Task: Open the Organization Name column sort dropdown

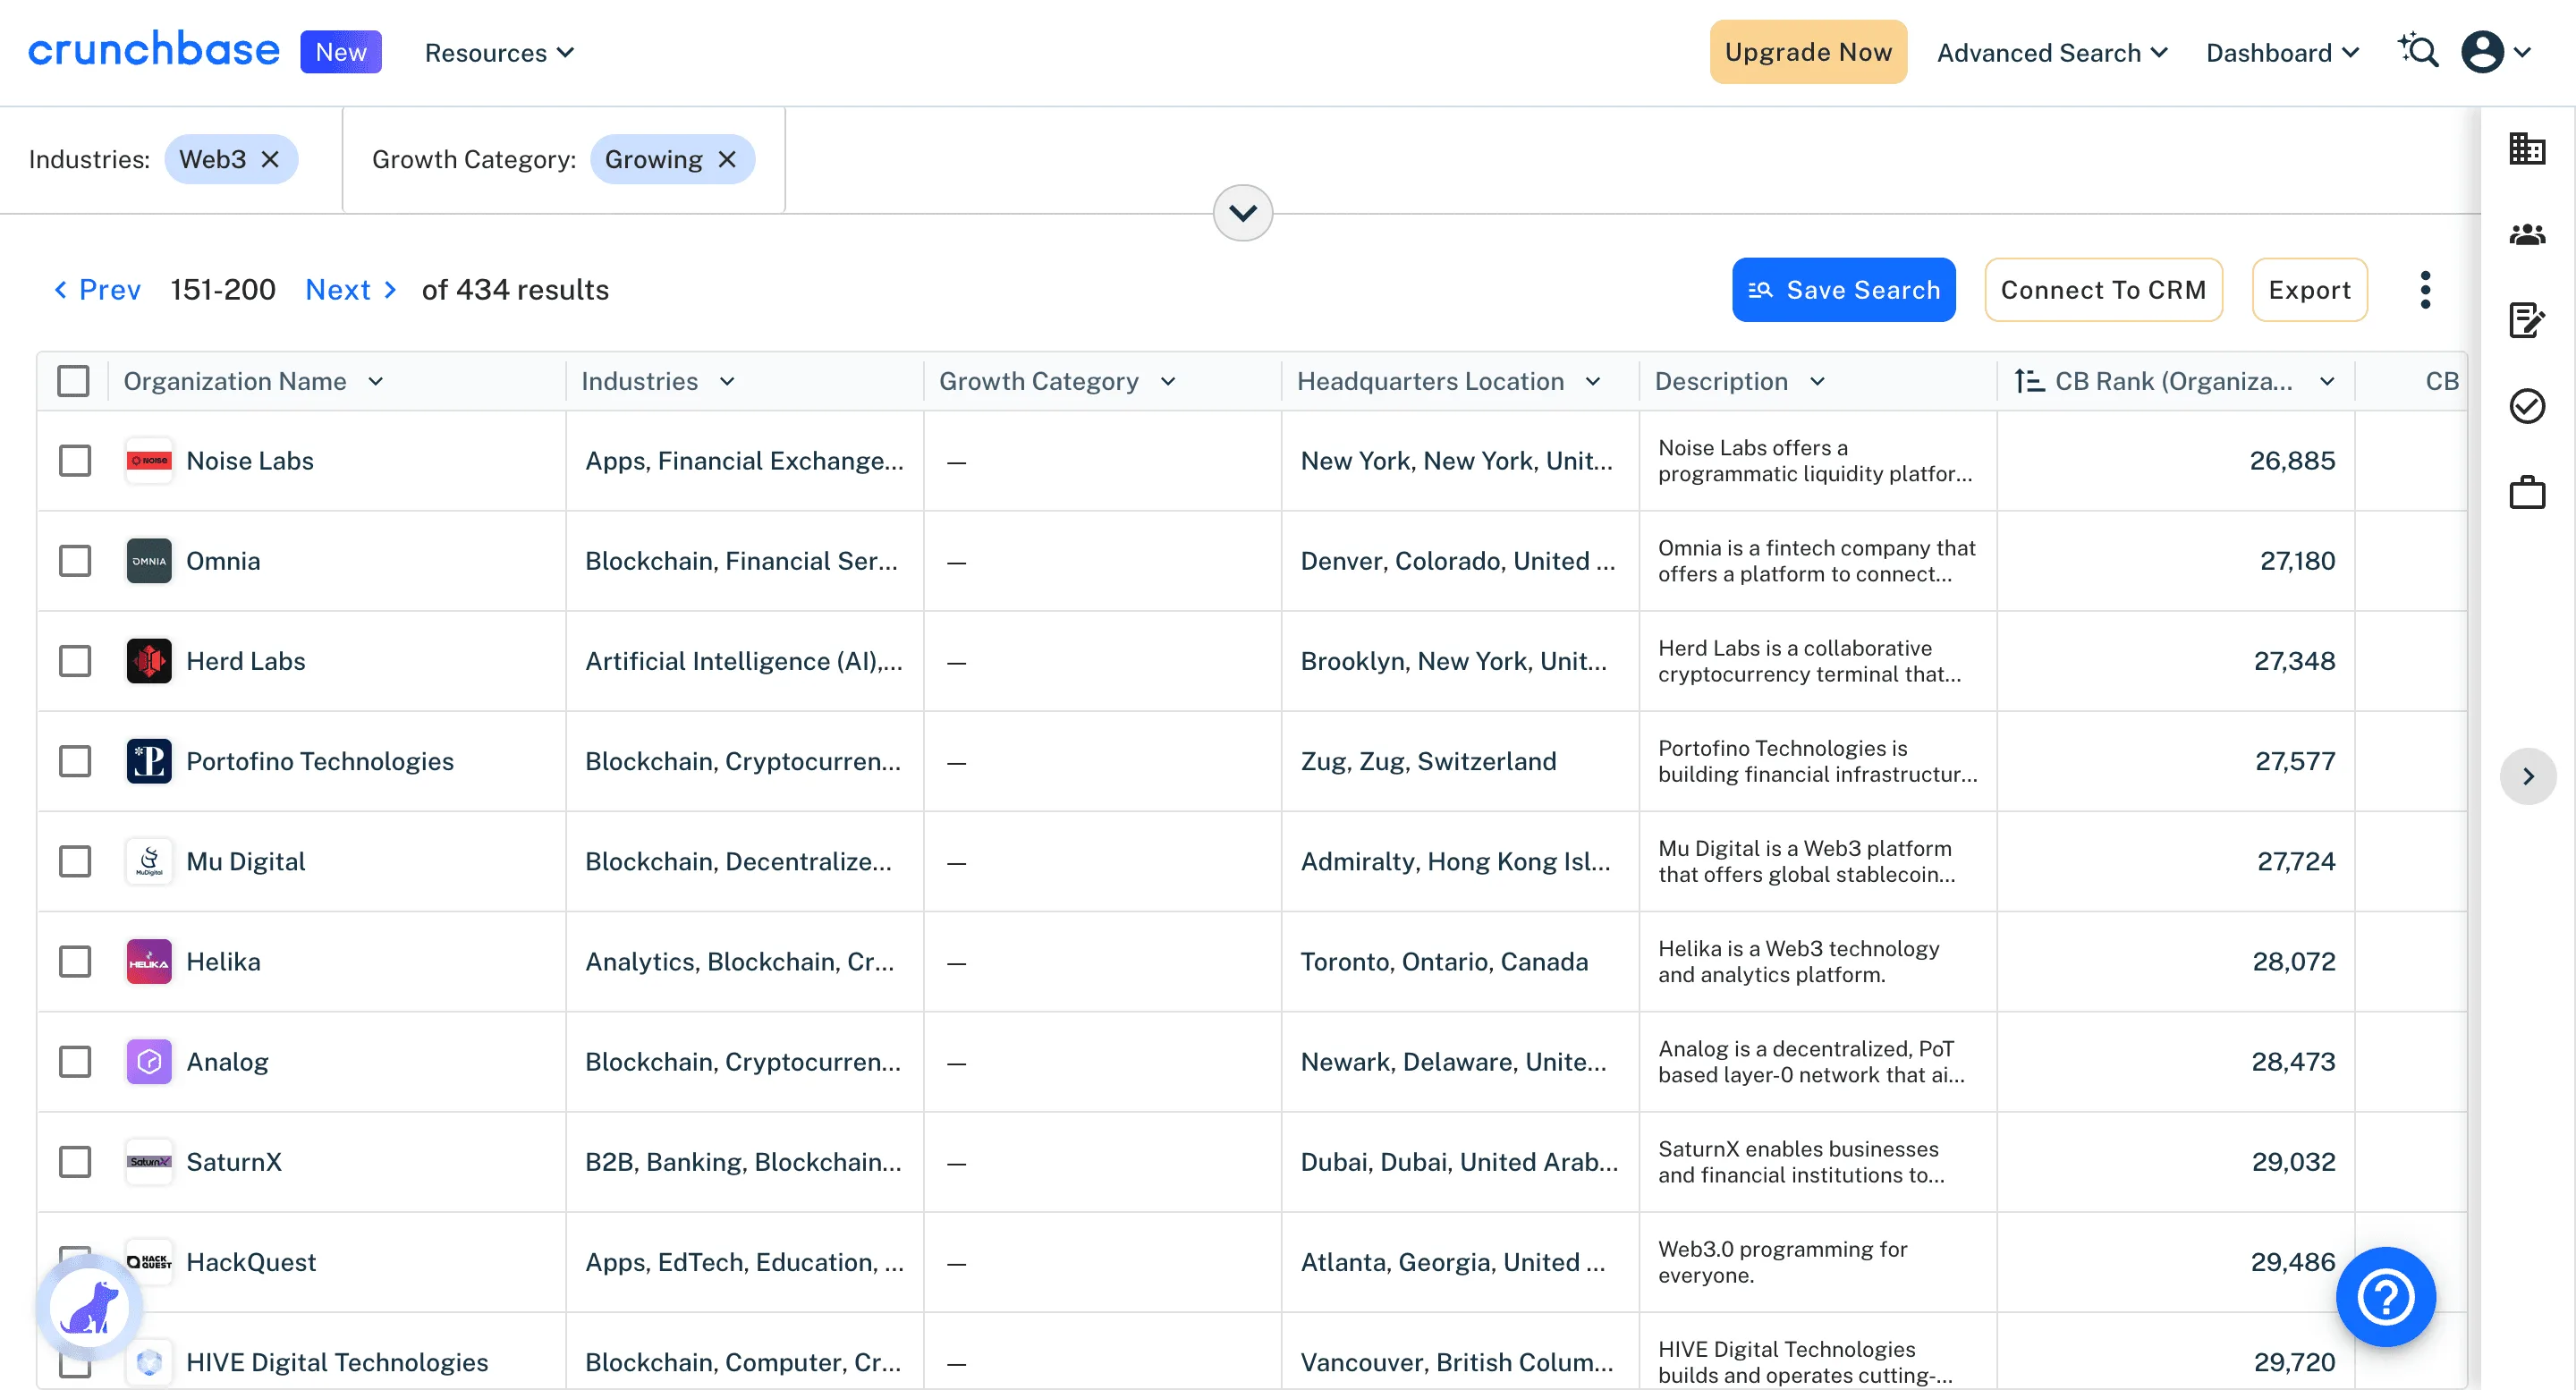Action: pos(377,381)
